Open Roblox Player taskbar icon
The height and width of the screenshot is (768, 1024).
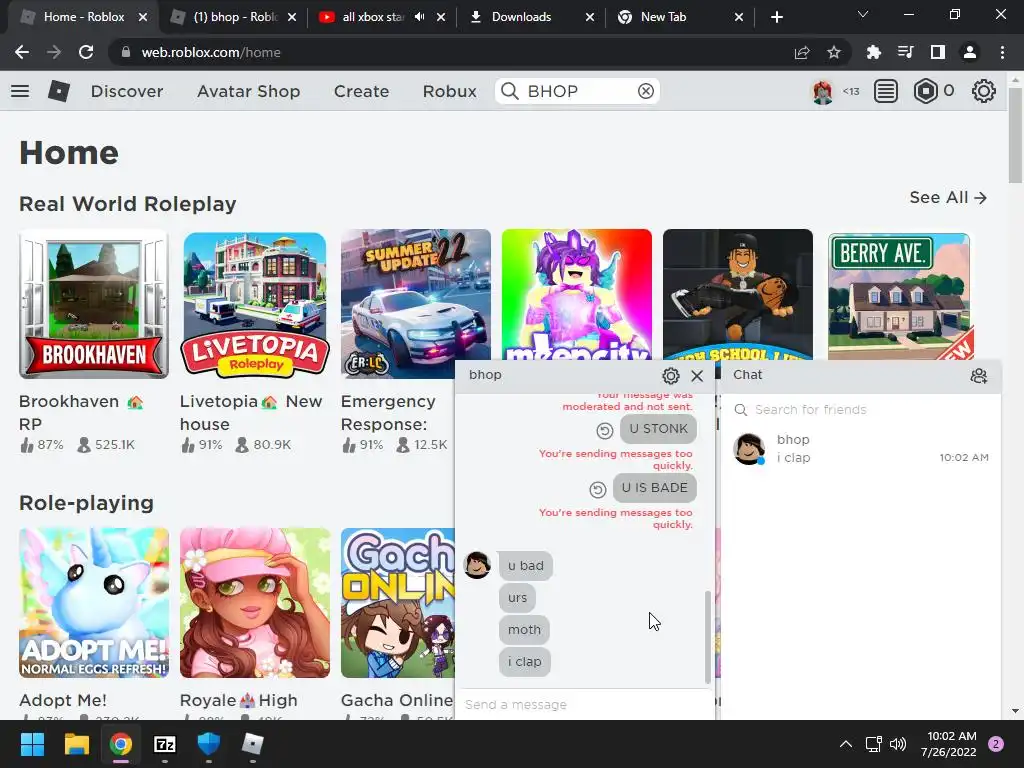tap(253, 744)
